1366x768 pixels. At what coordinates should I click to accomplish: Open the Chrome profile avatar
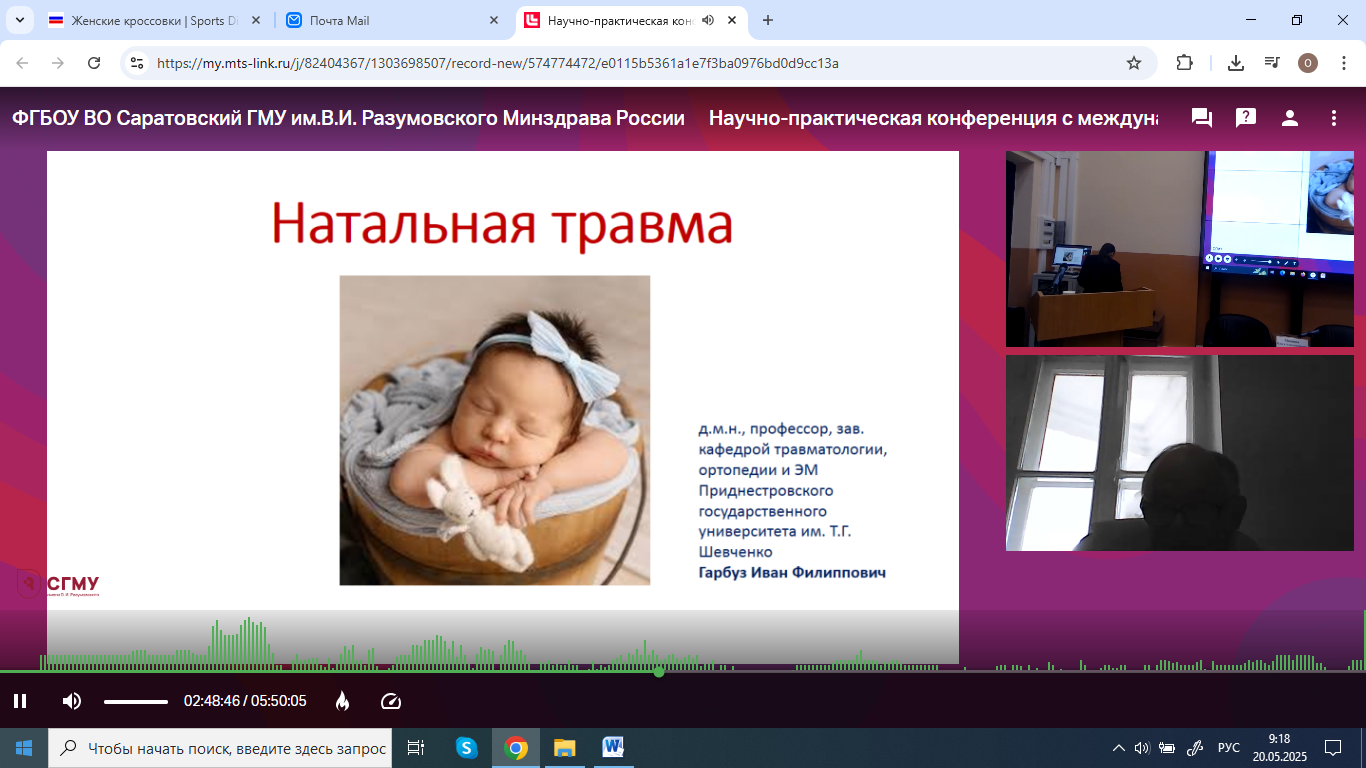[x=1308, y=63]
